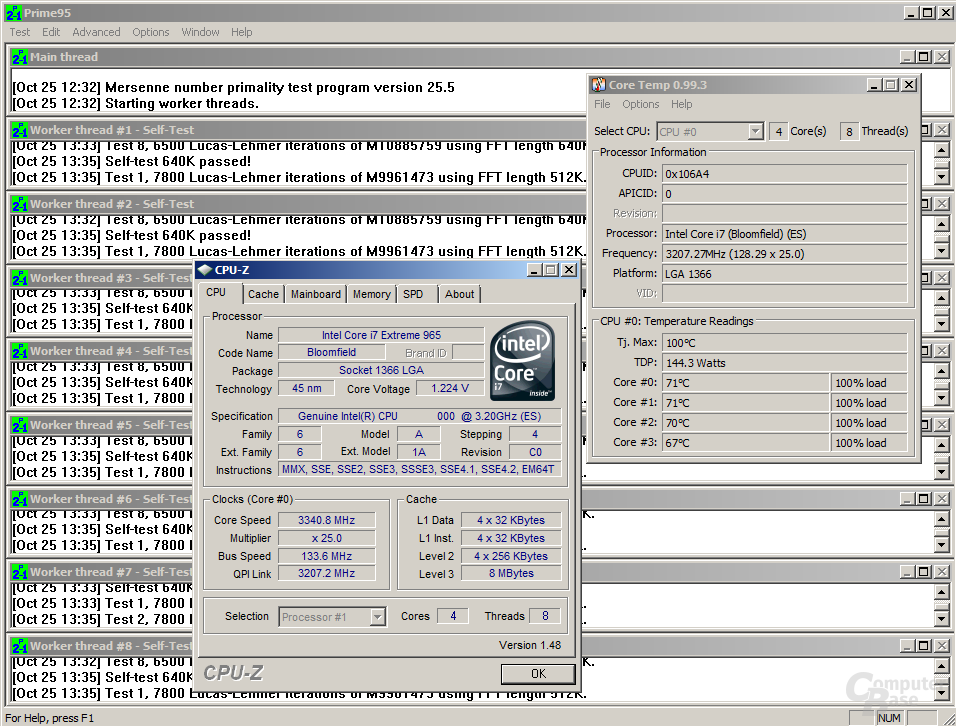956x726 pixels.
Task: Click the Worker thread #5 window icon
Action: click(x=20, y=425)
